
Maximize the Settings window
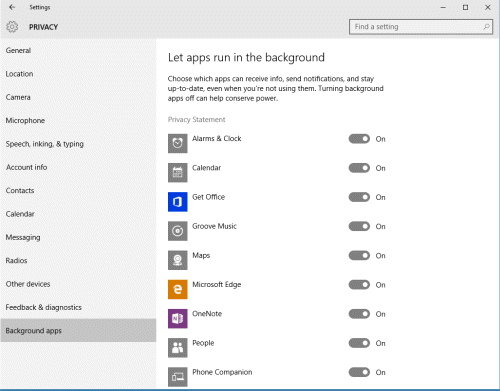pos(465,7)
